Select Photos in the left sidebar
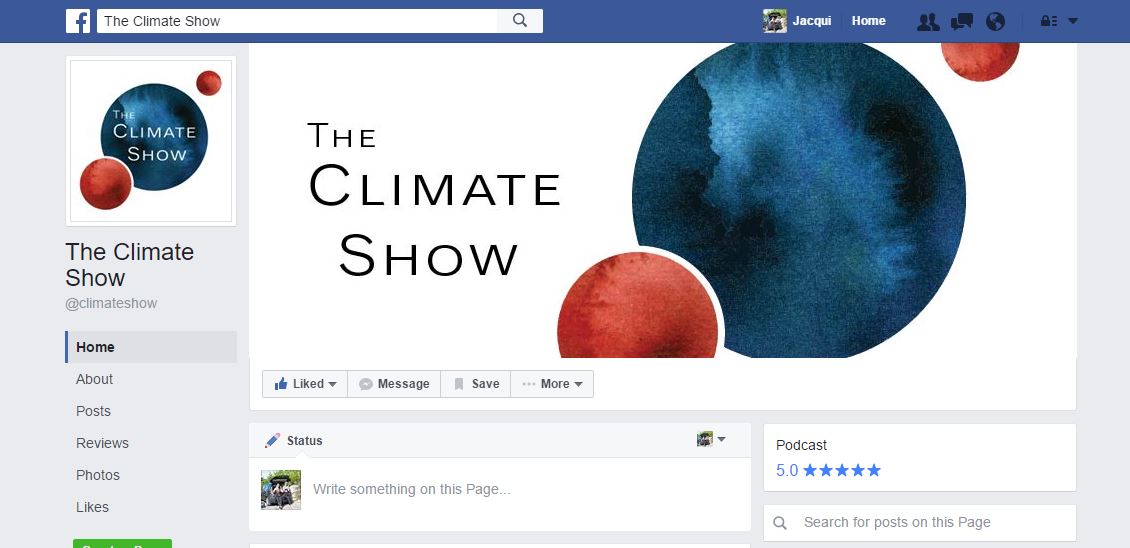The image size is (1130, 548). tap(98, 475)
